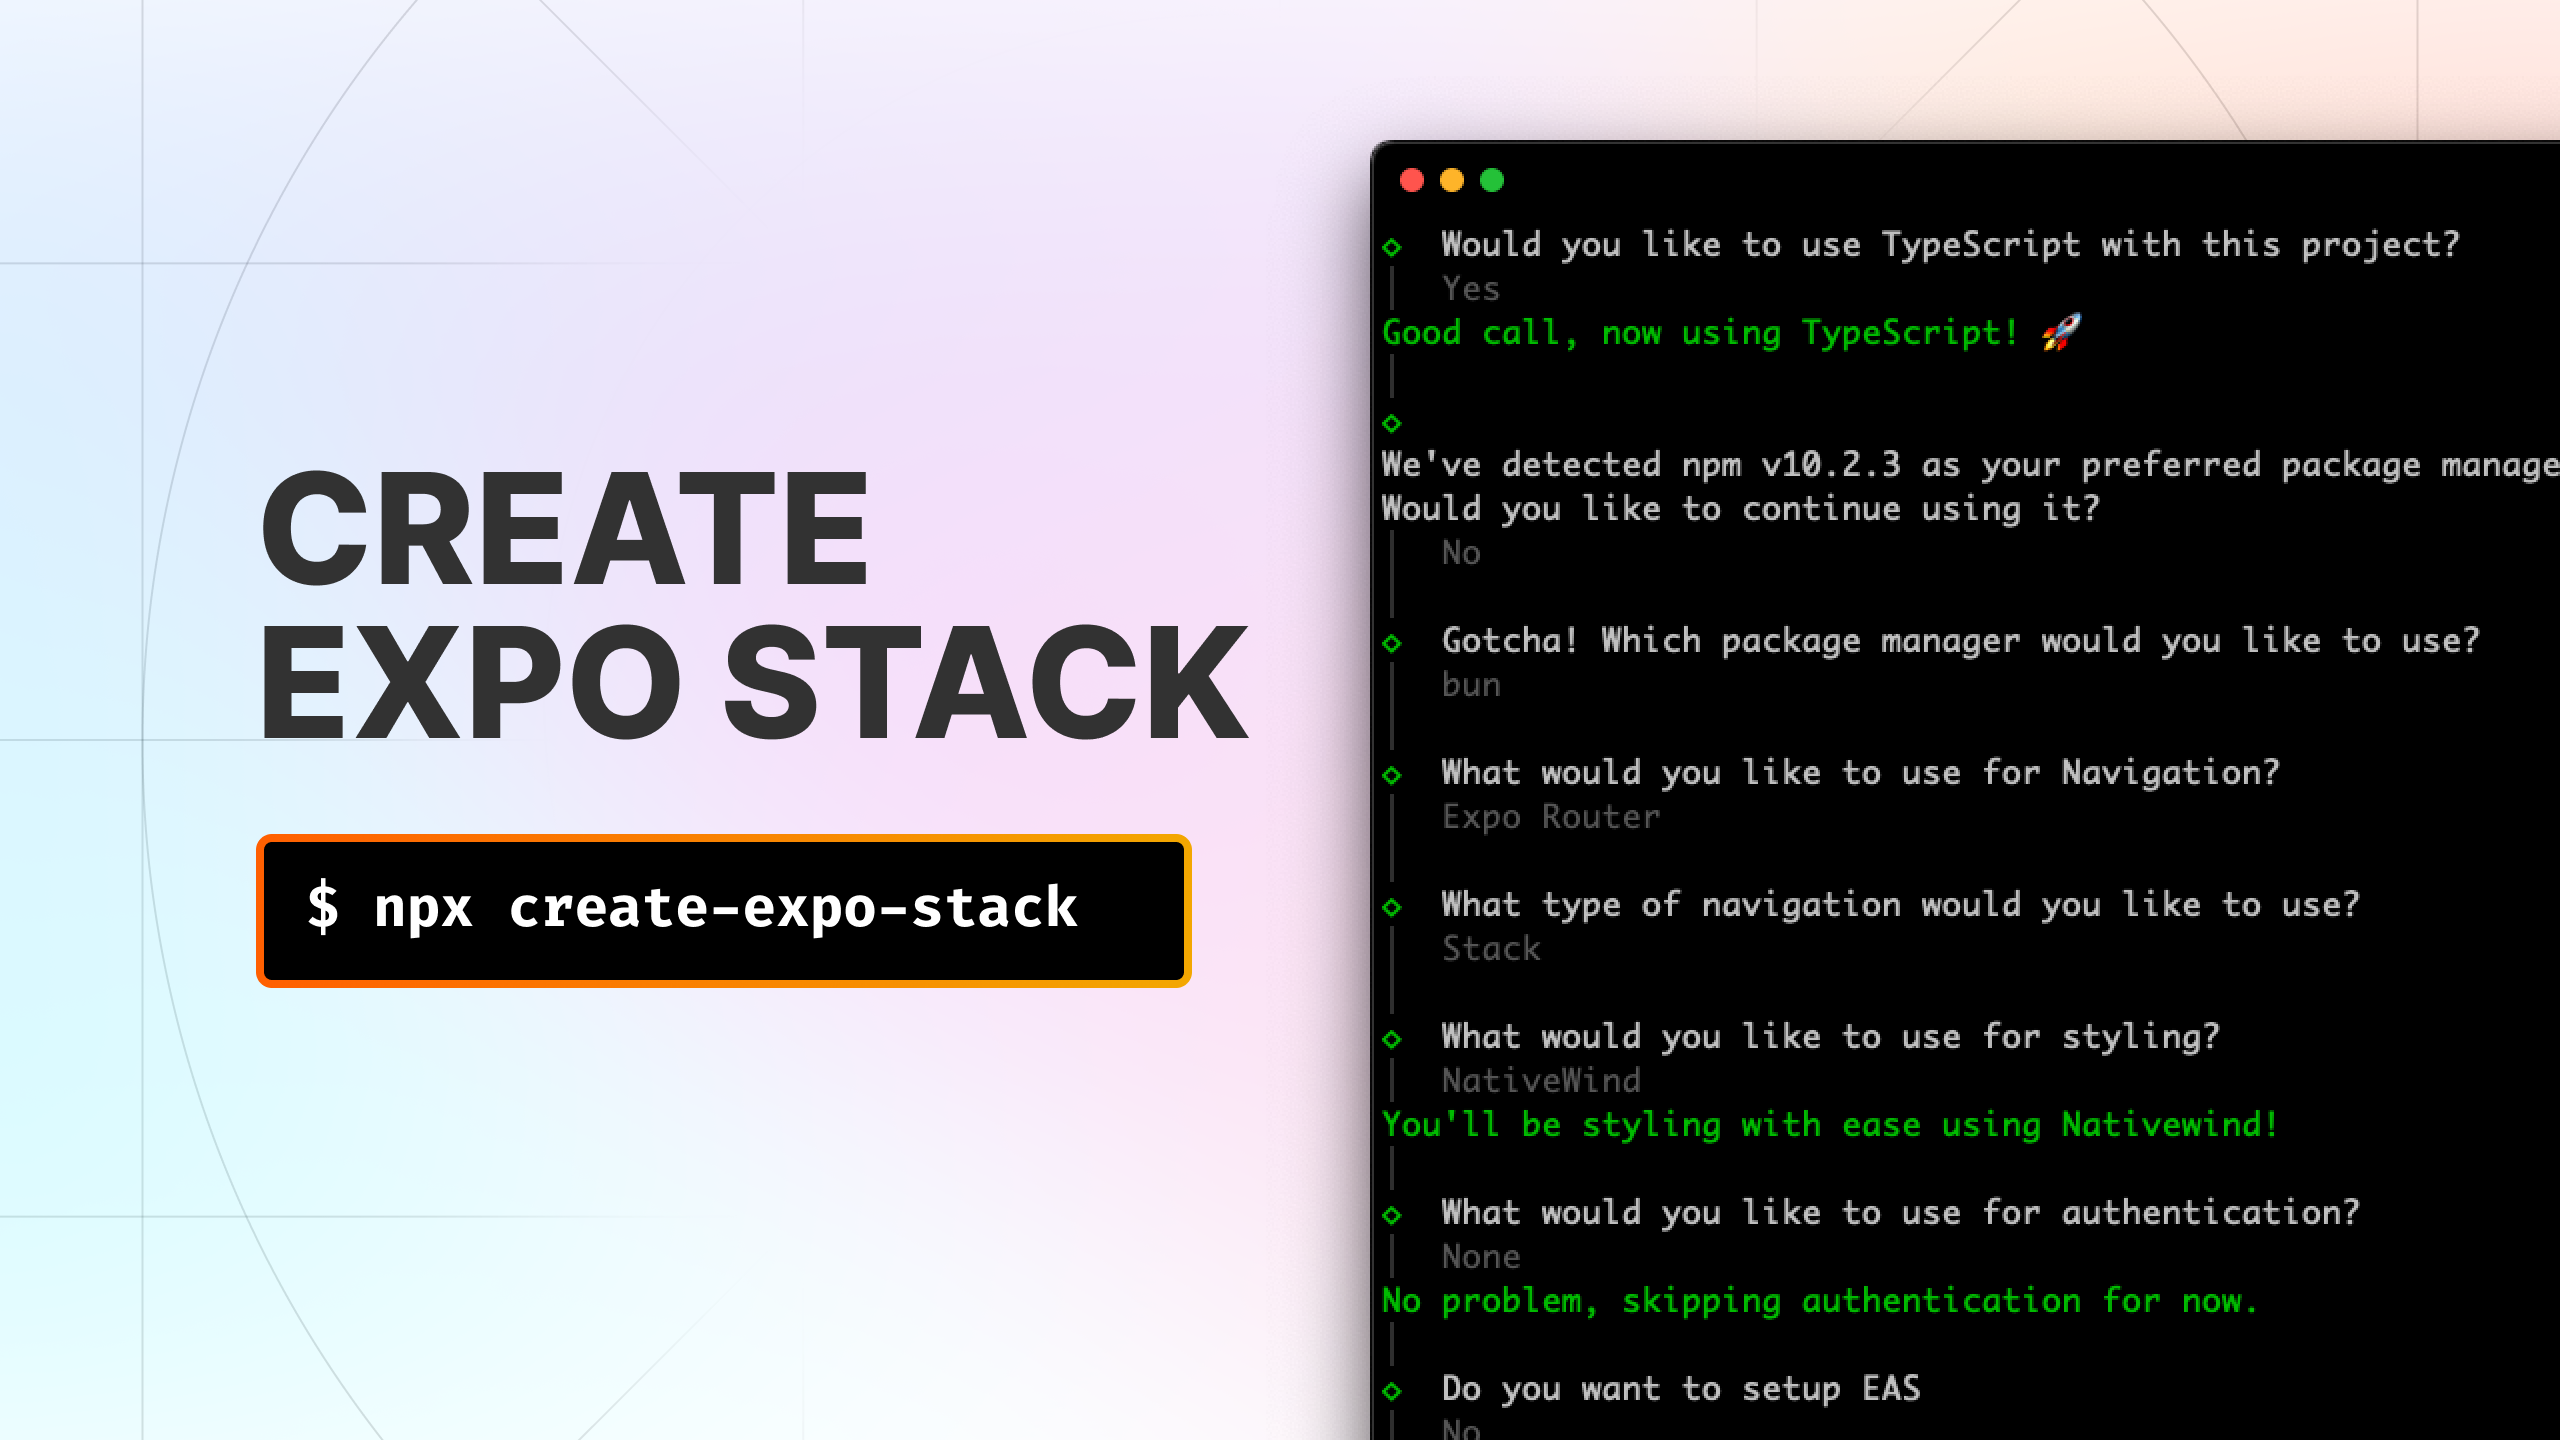Click the yellow traffic light button
Image resolution: width=2560 pixels, height=1440 pixels.
(1451, 180)
